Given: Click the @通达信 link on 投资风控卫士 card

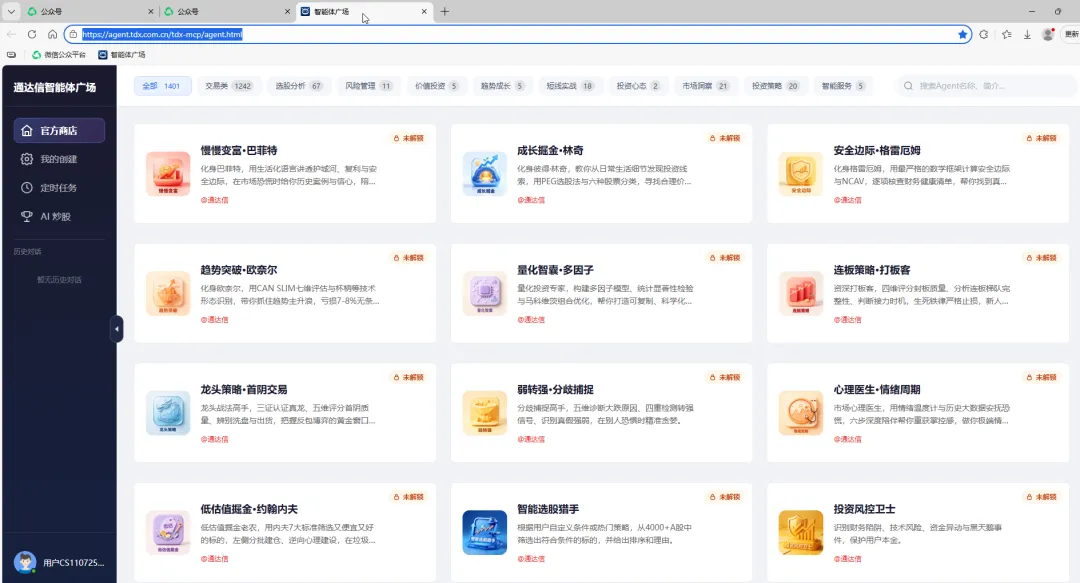Looking at the screenshot, I should coord(847,559).
